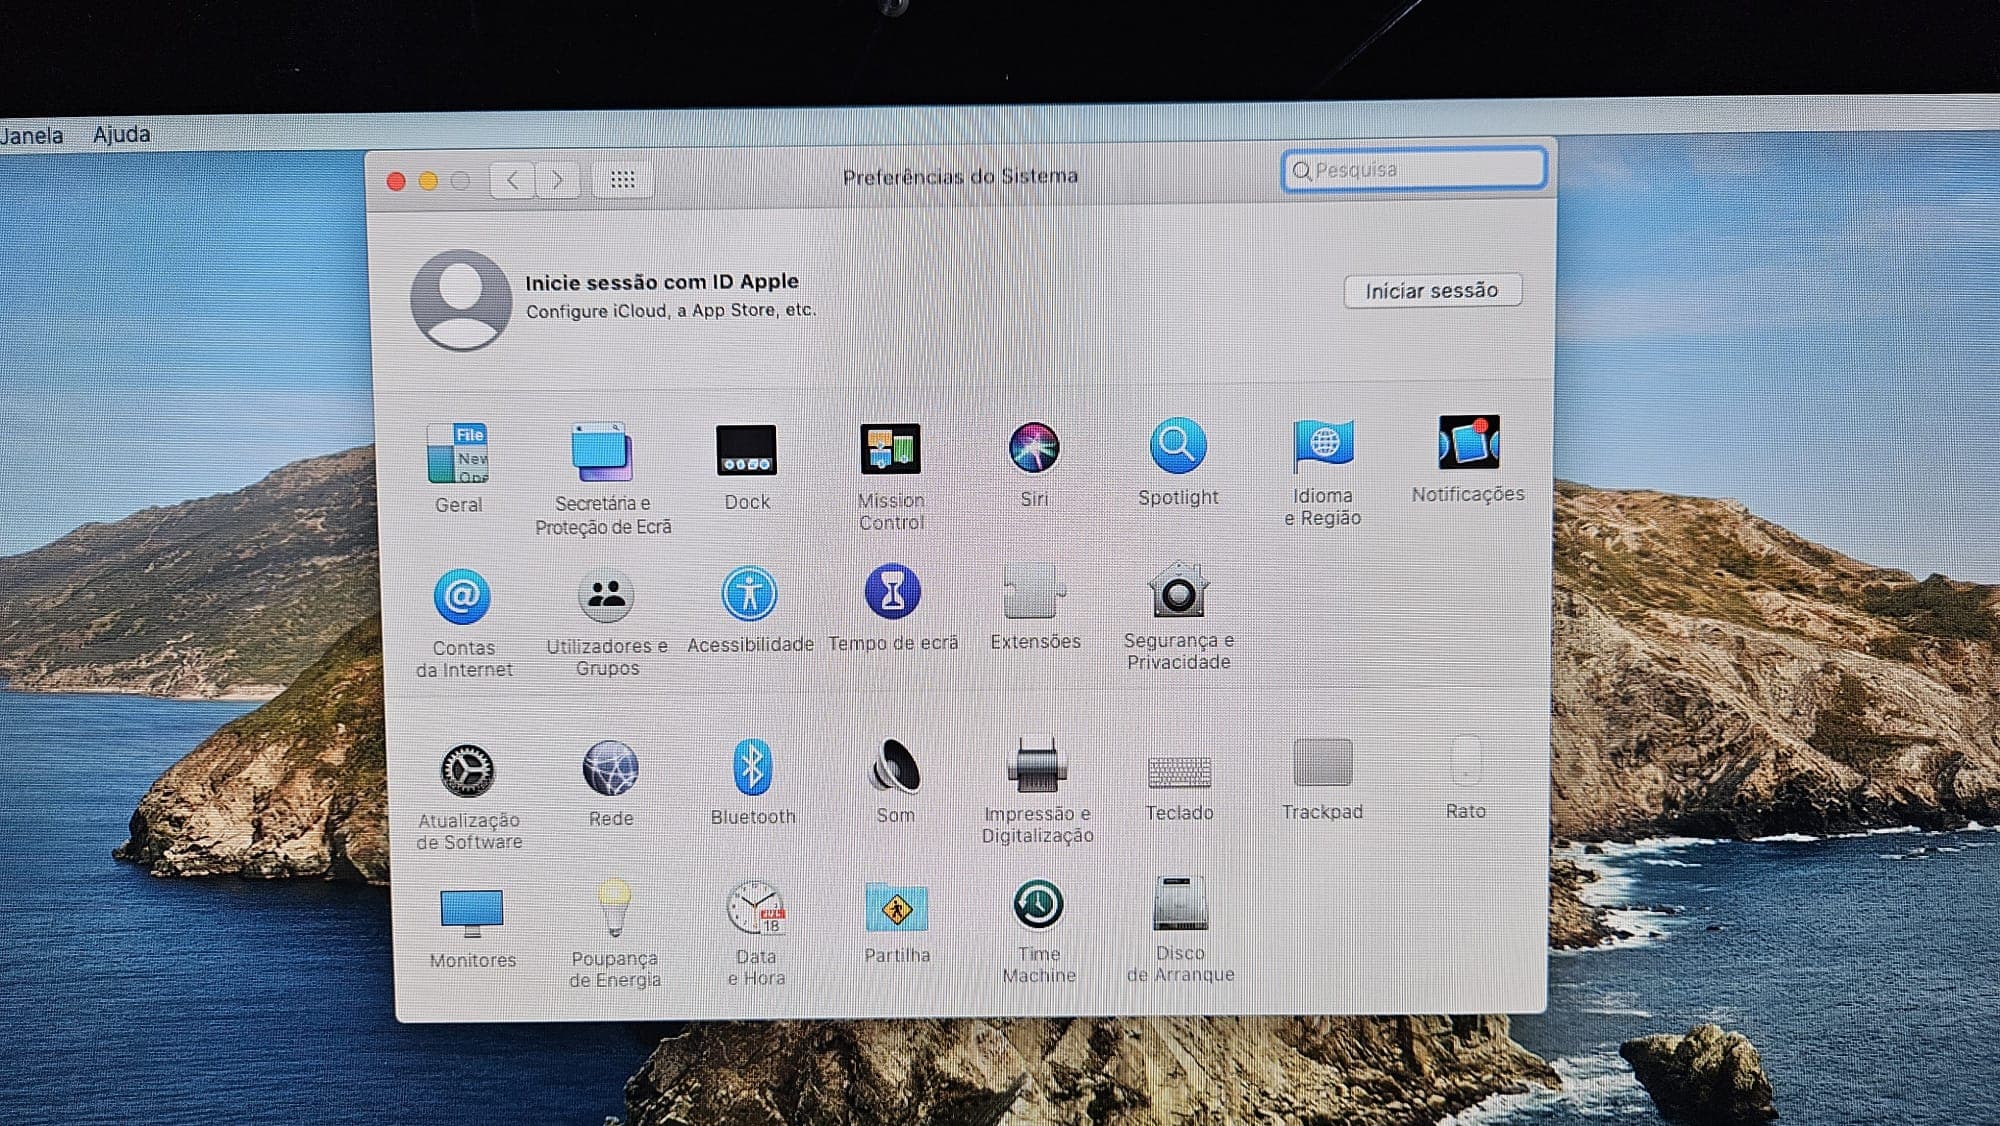The width and height of the screenshot is (2000, 1126).
Task: Go back with the left chevron button
Action: (513, 180)
